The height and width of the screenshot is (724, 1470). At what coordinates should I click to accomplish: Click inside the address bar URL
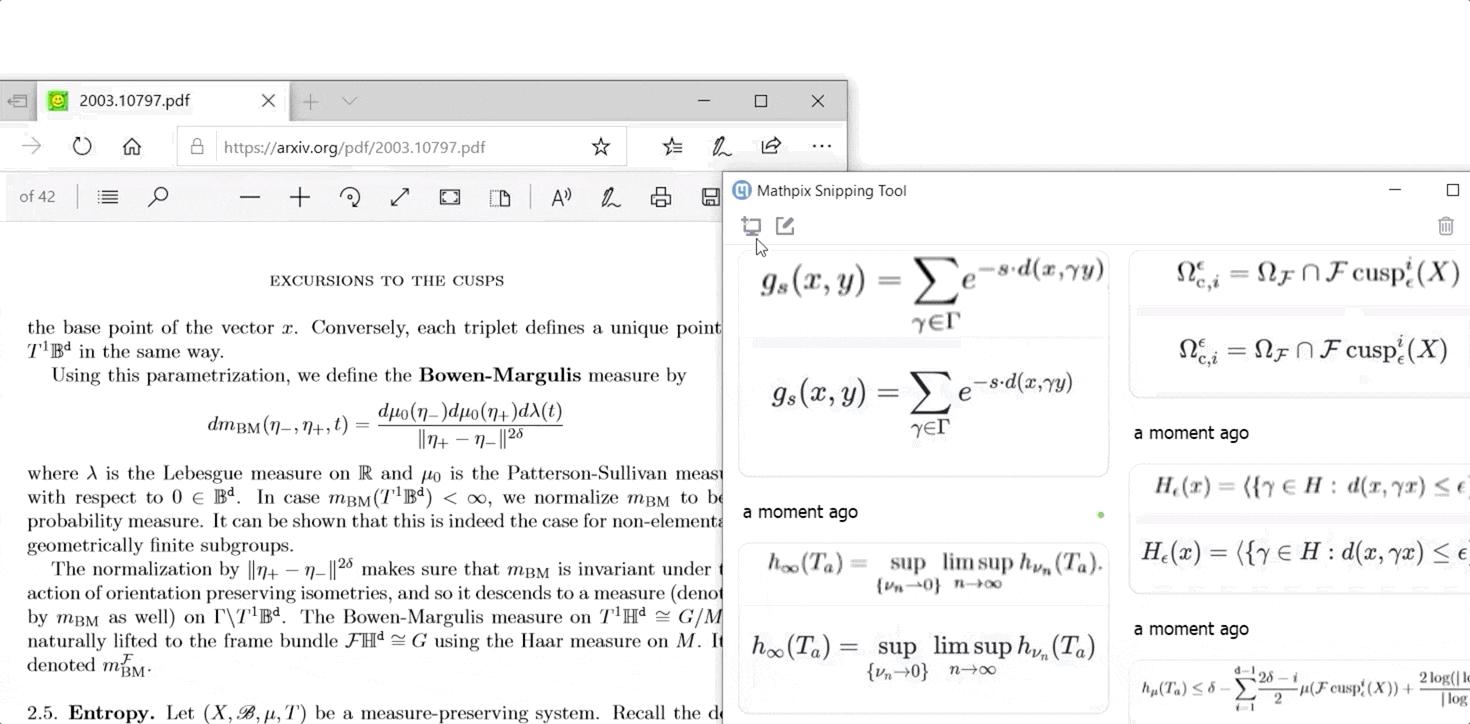400,146
